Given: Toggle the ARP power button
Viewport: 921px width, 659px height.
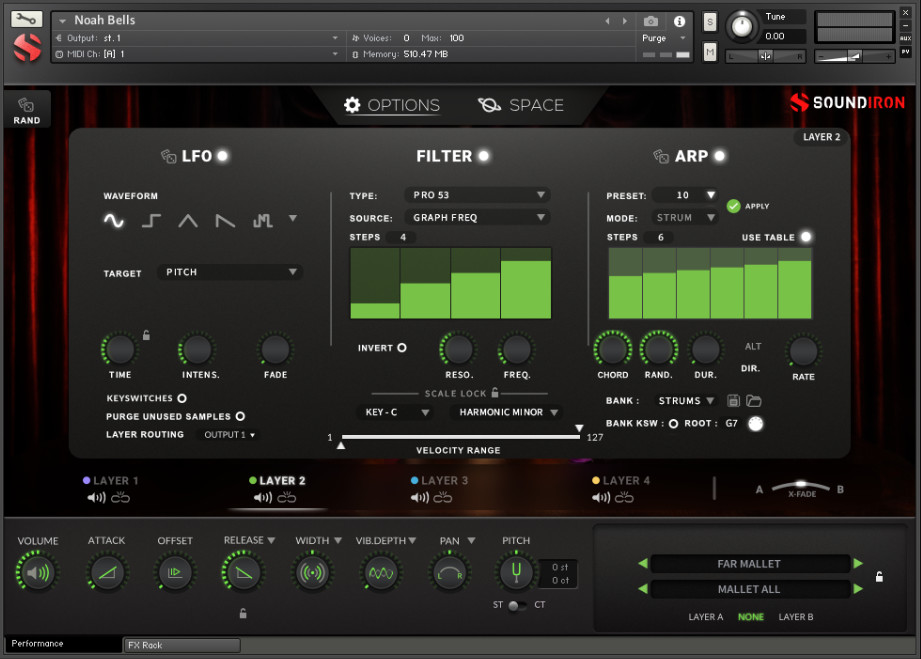Looking at the screenshot, I should (720, 156).
